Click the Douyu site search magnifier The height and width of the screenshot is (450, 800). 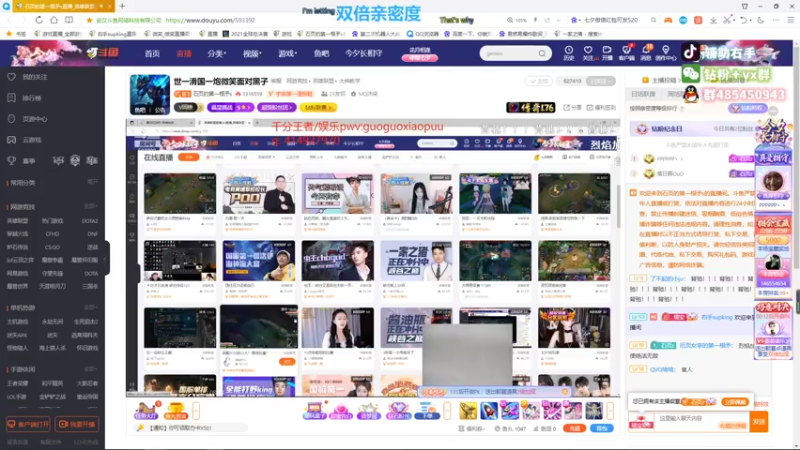(x=542, y=53)
